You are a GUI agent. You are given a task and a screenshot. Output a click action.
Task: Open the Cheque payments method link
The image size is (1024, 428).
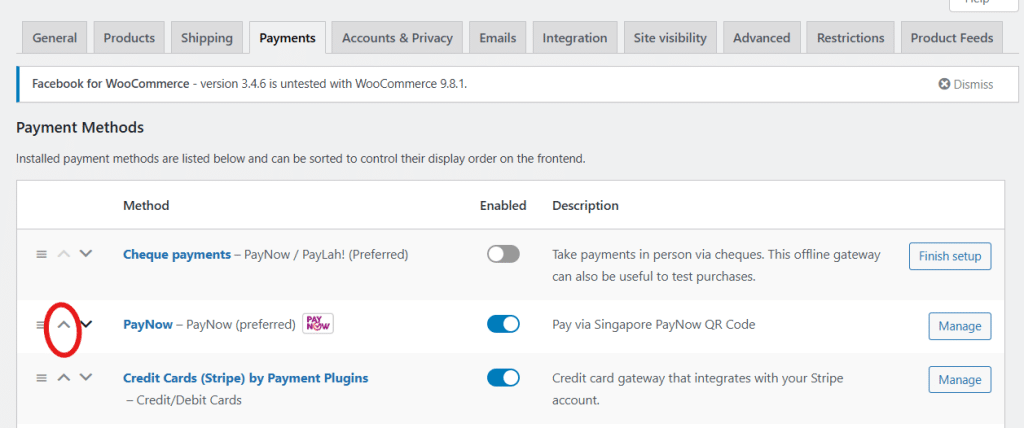176,254
